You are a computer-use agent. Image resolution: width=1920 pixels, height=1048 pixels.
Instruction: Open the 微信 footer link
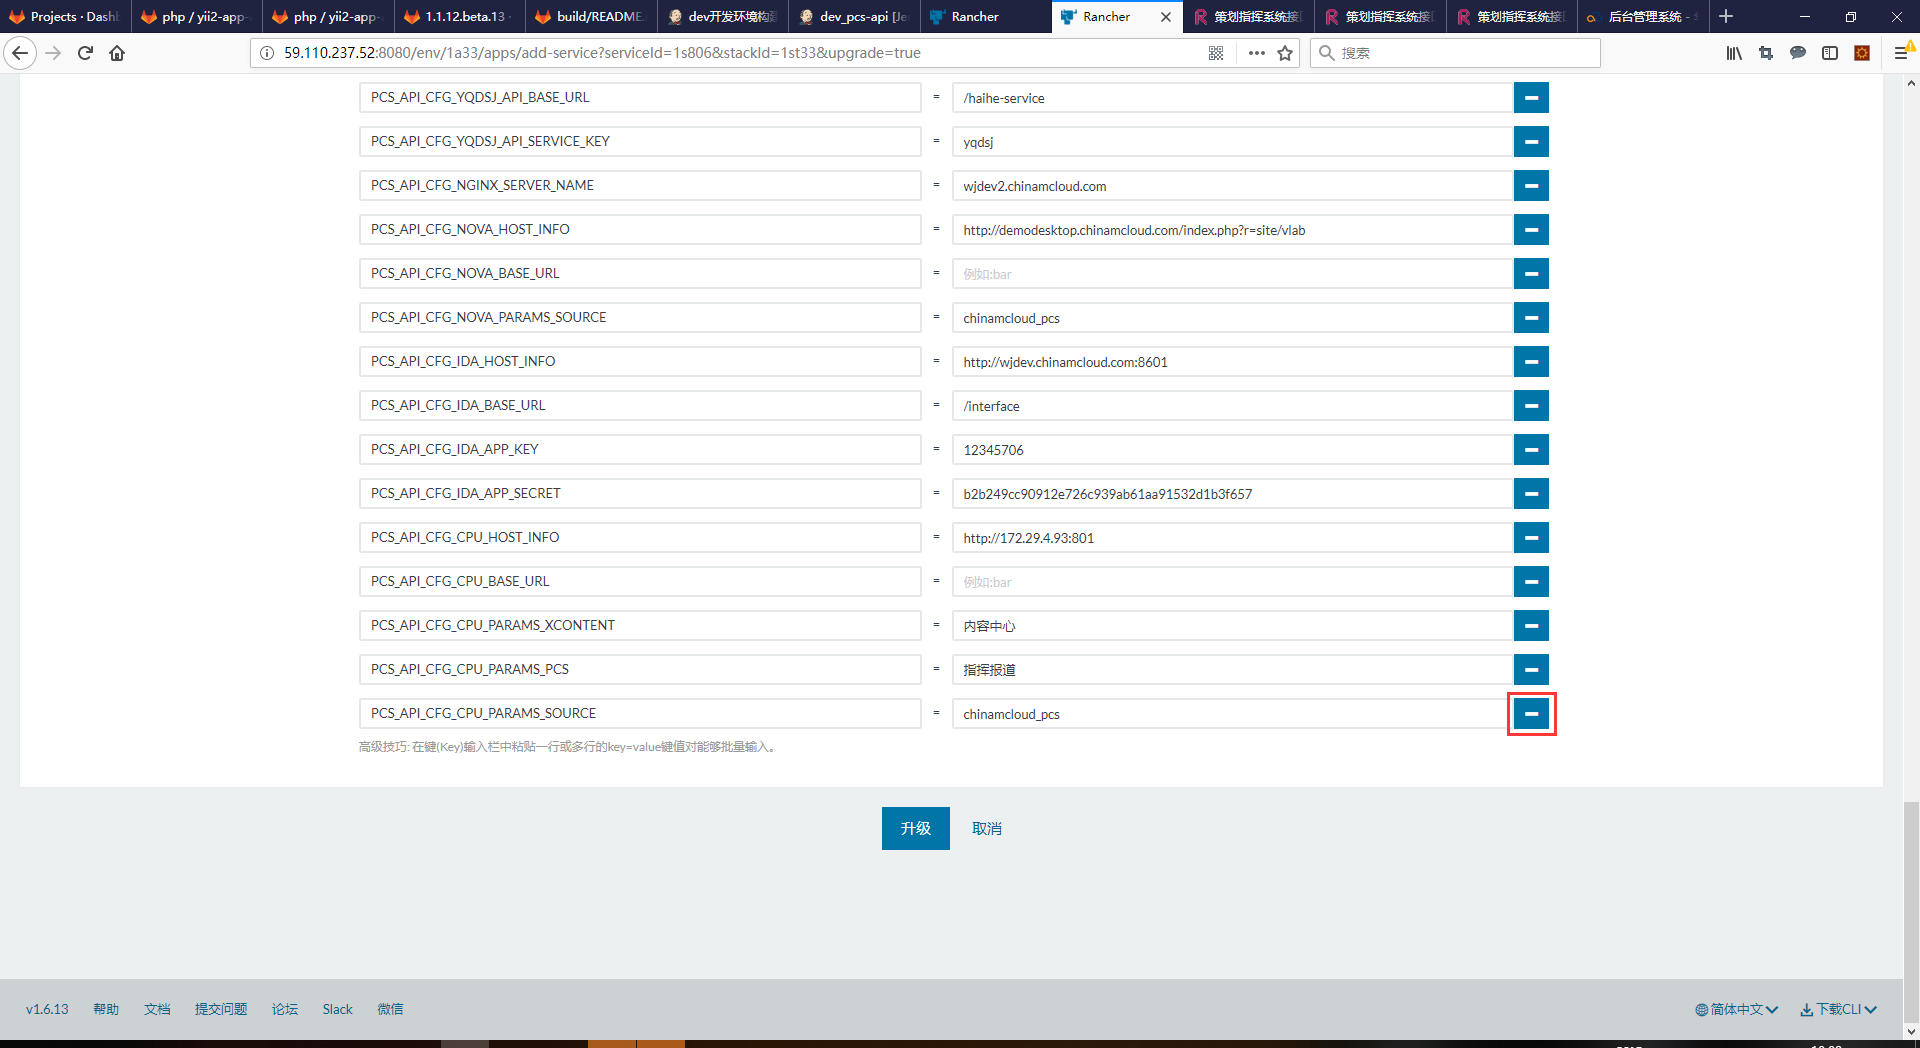[x=390, y=1009]
